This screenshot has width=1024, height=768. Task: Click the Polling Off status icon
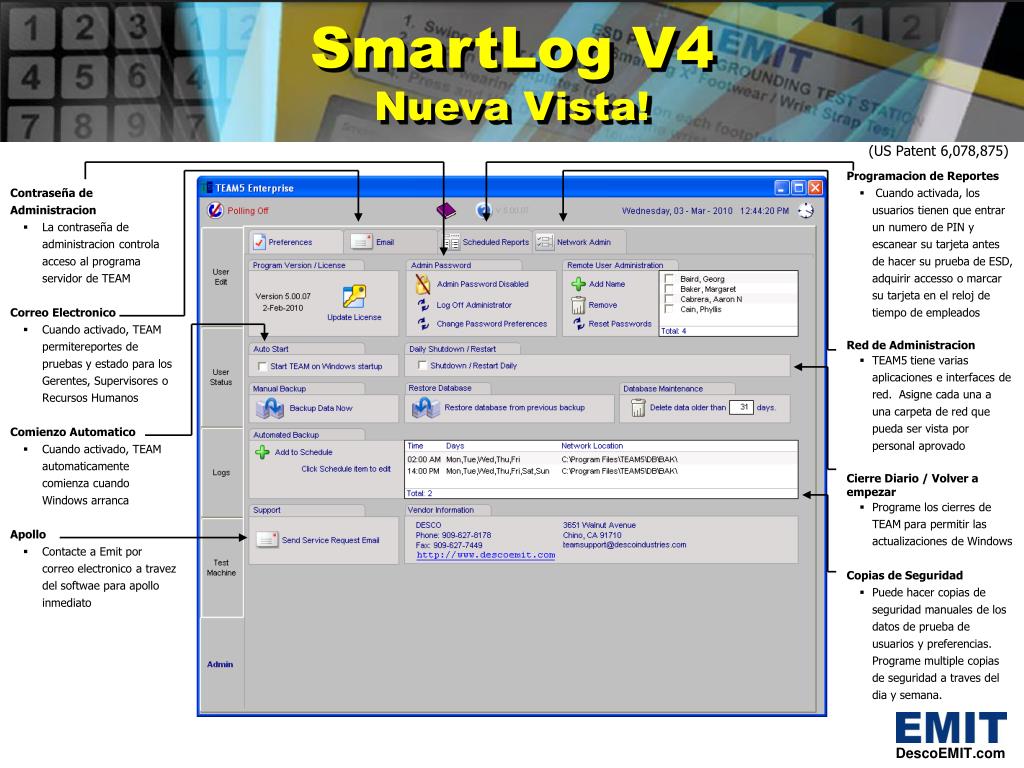coord(215,210)
